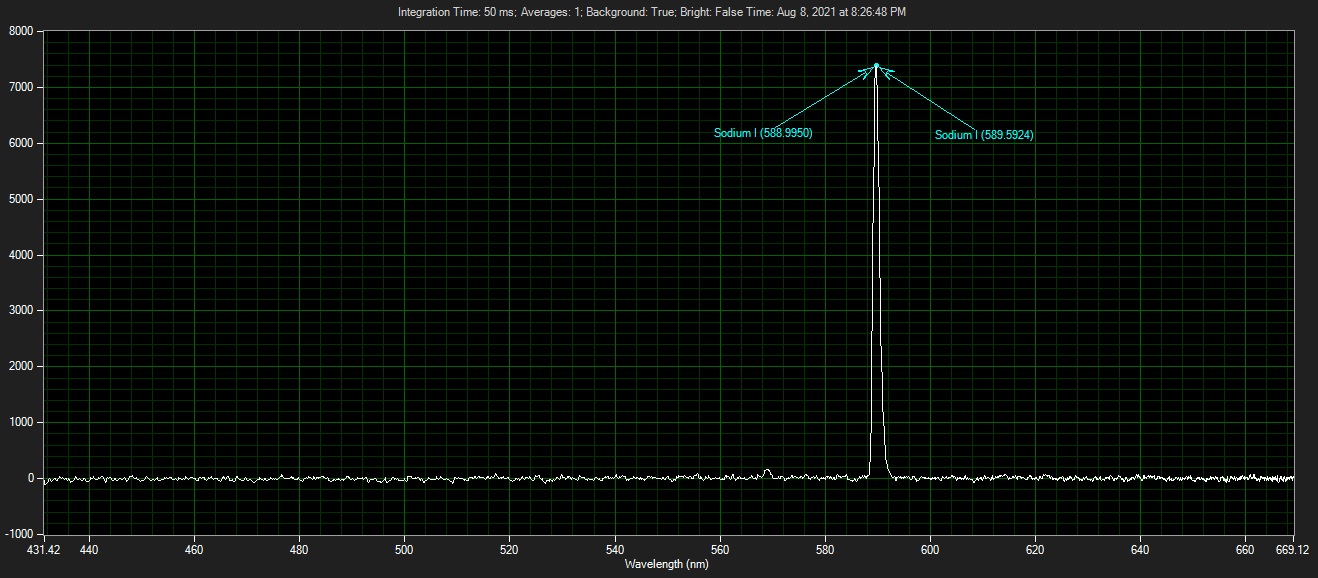
Task: Click the Wavelength (nm) axis title
Action: pyautogui.click(x=667, y=564)
